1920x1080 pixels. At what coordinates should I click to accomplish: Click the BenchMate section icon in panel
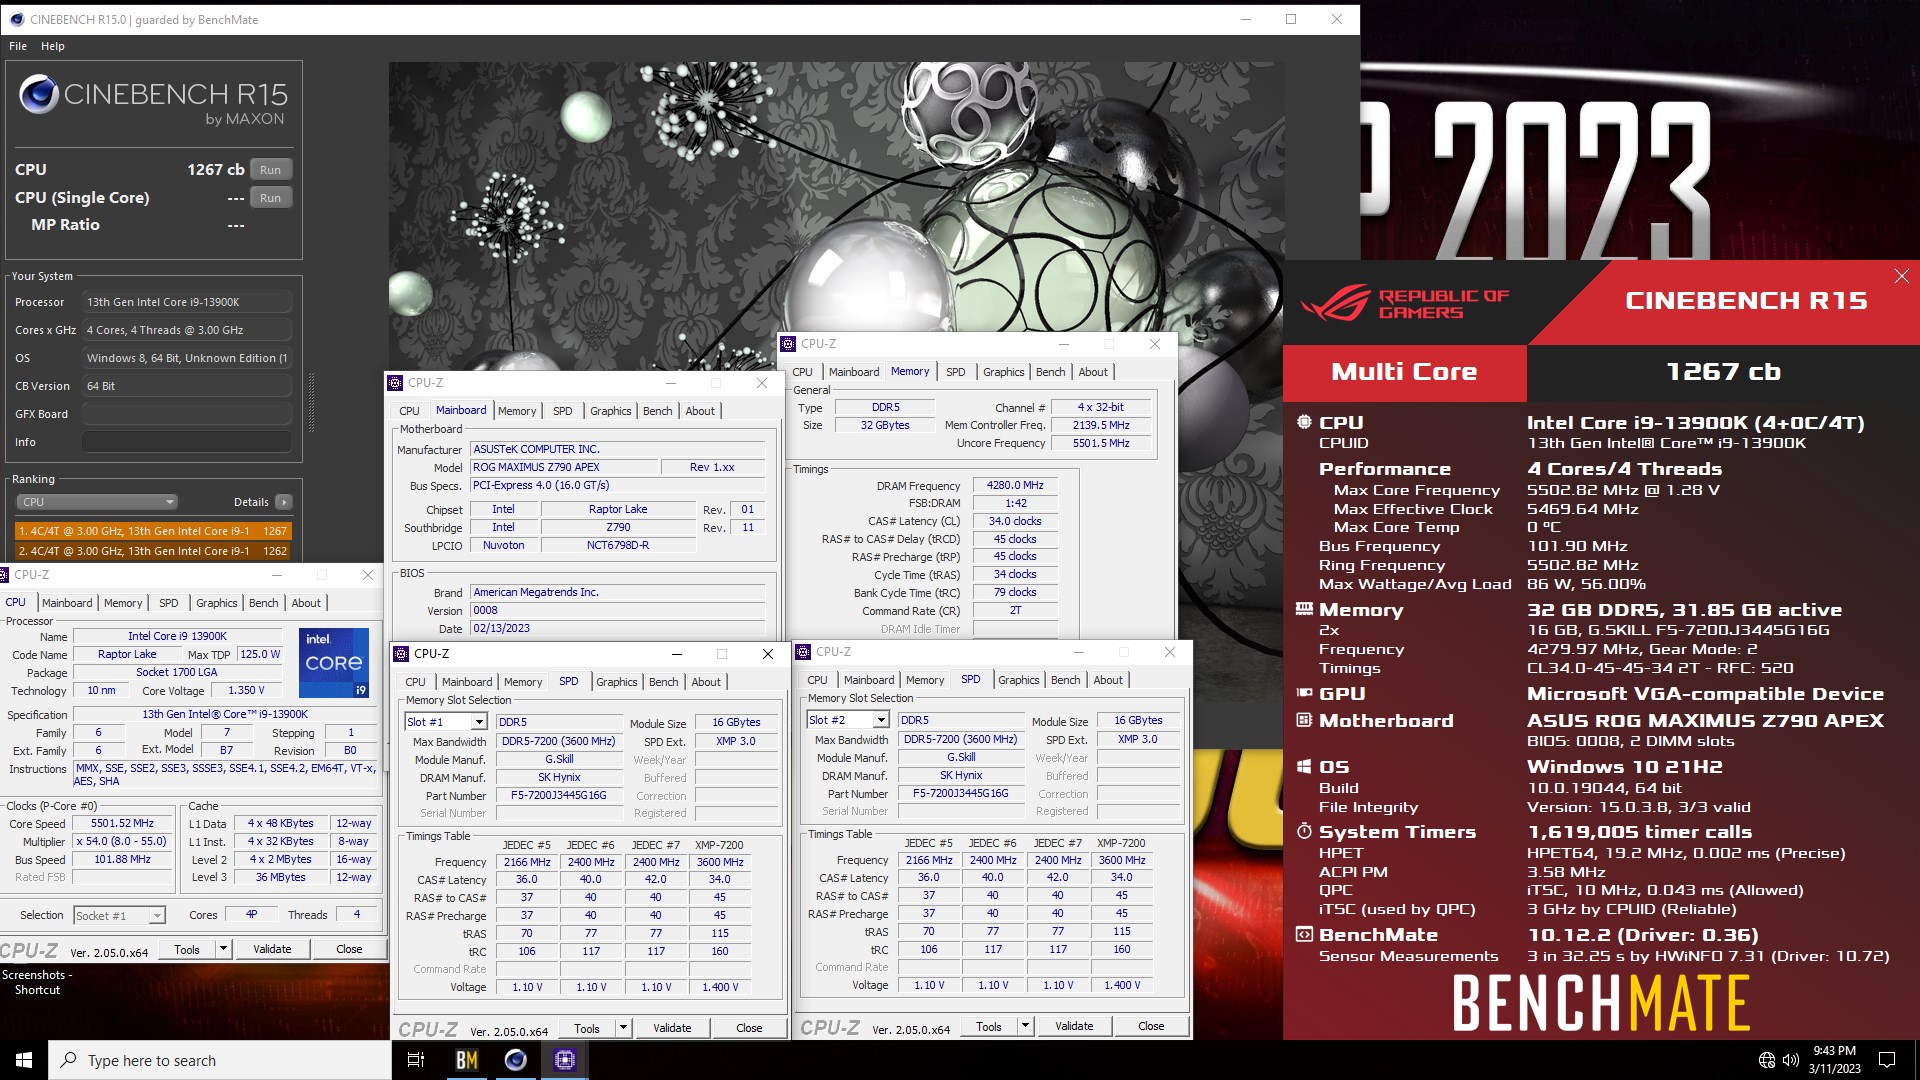pyautogui.click(x=1304, y=935)
